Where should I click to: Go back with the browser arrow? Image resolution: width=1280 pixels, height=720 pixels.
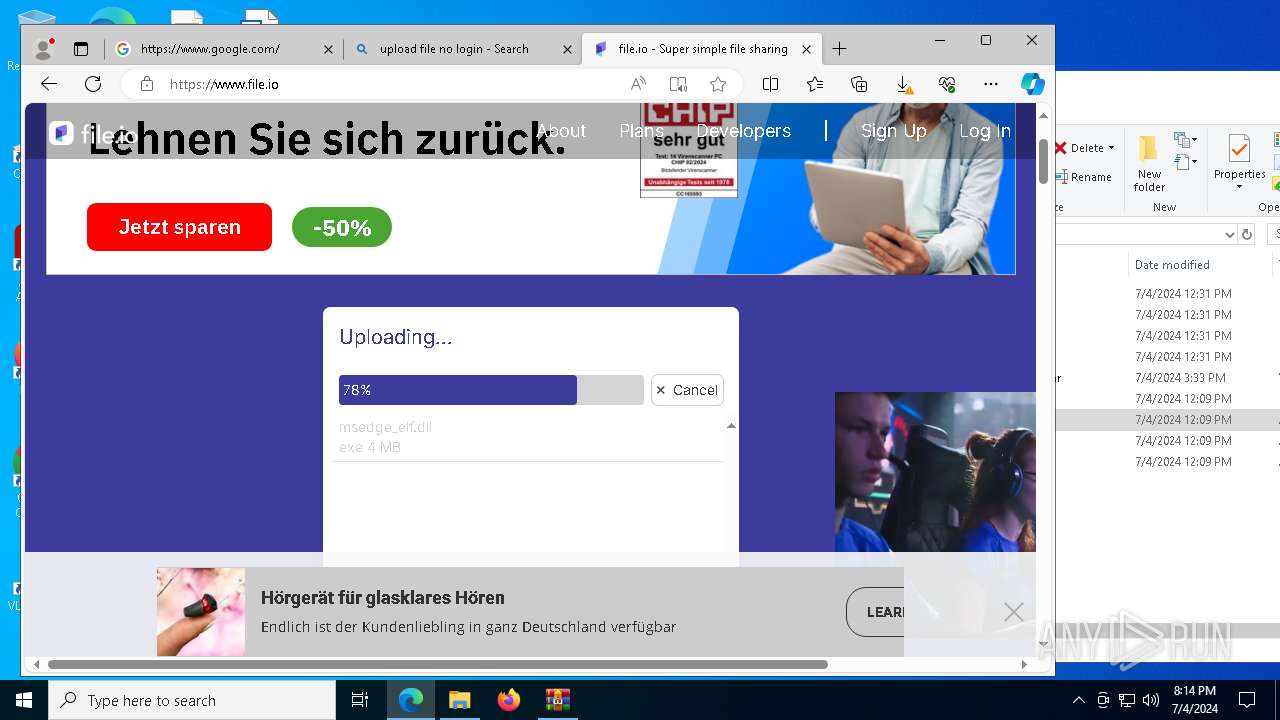pos(49,84)
